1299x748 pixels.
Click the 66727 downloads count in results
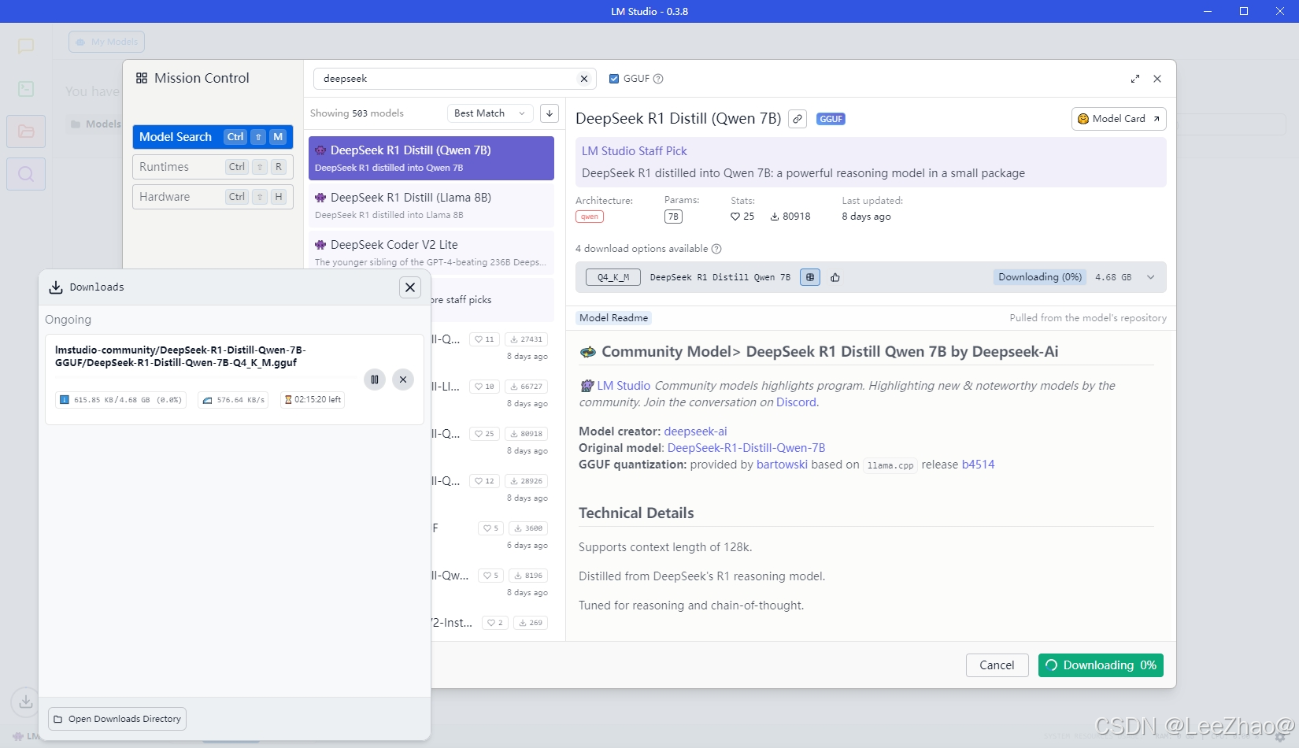pos(527,387)
